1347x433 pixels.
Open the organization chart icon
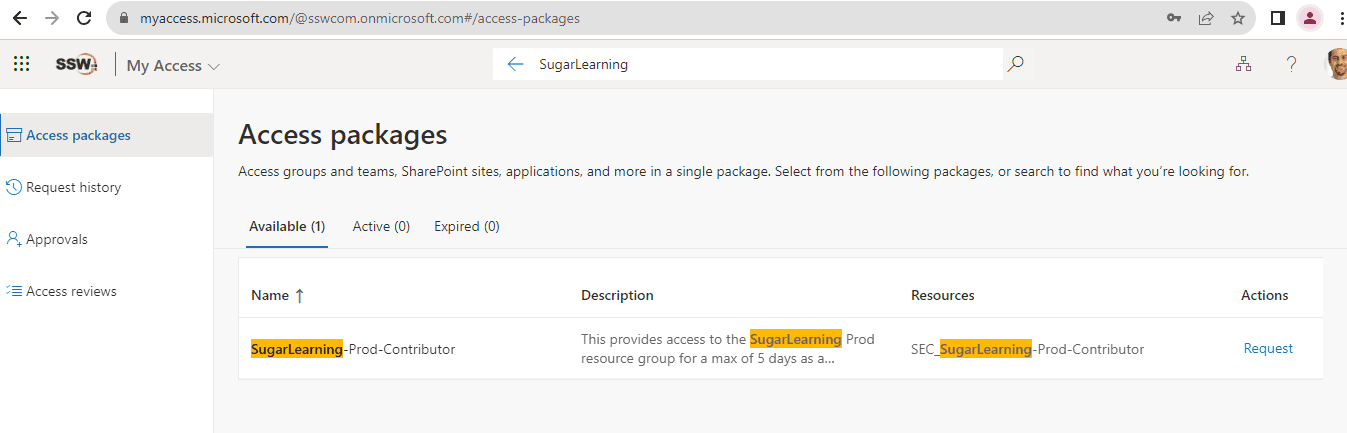(x=1243, y=64)
